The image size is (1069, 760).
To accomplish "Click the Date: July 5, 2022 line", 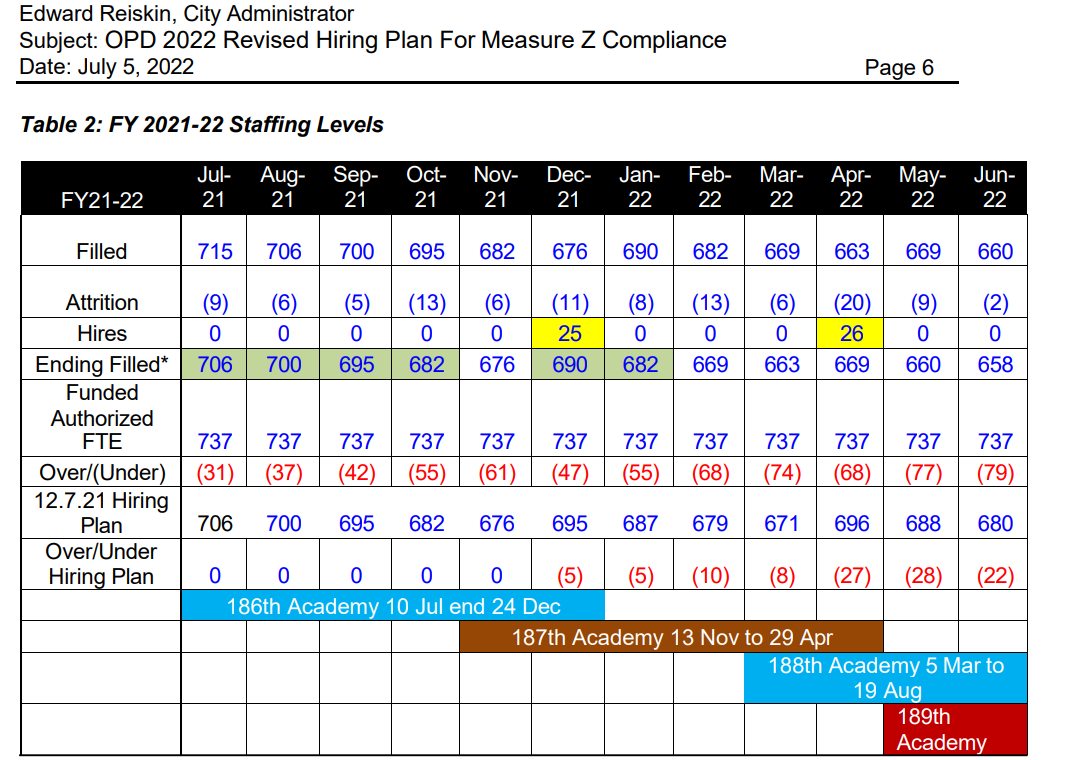I will tap(107, 67).
